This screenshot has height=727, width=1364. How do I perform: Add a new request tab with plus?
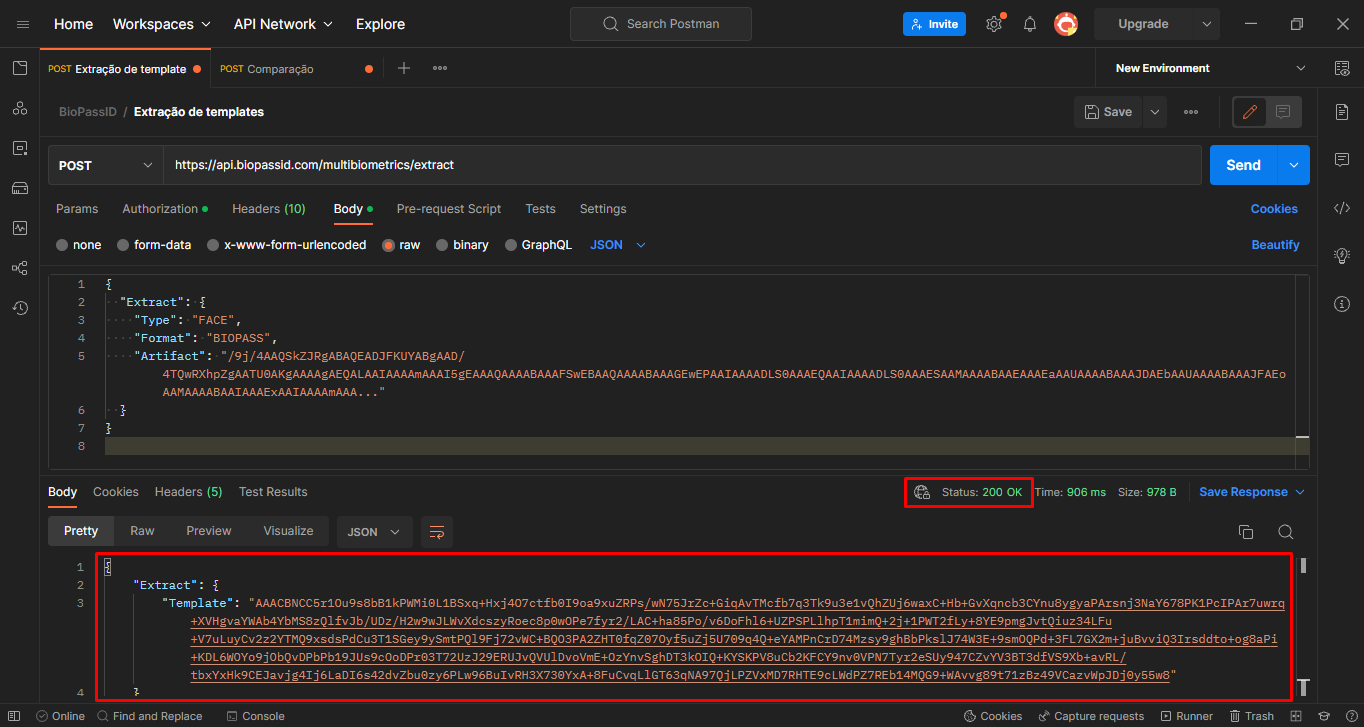(404, 68)
